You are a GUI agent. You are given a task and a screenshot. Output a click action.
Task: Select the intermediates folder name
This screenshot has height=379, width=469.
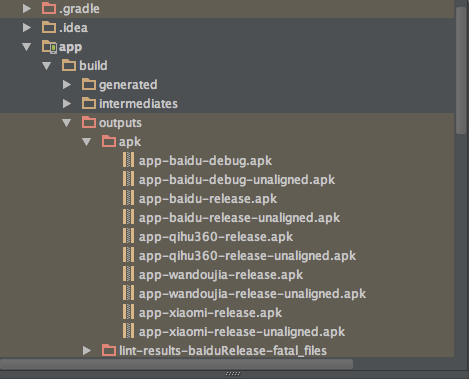(138, 104)
